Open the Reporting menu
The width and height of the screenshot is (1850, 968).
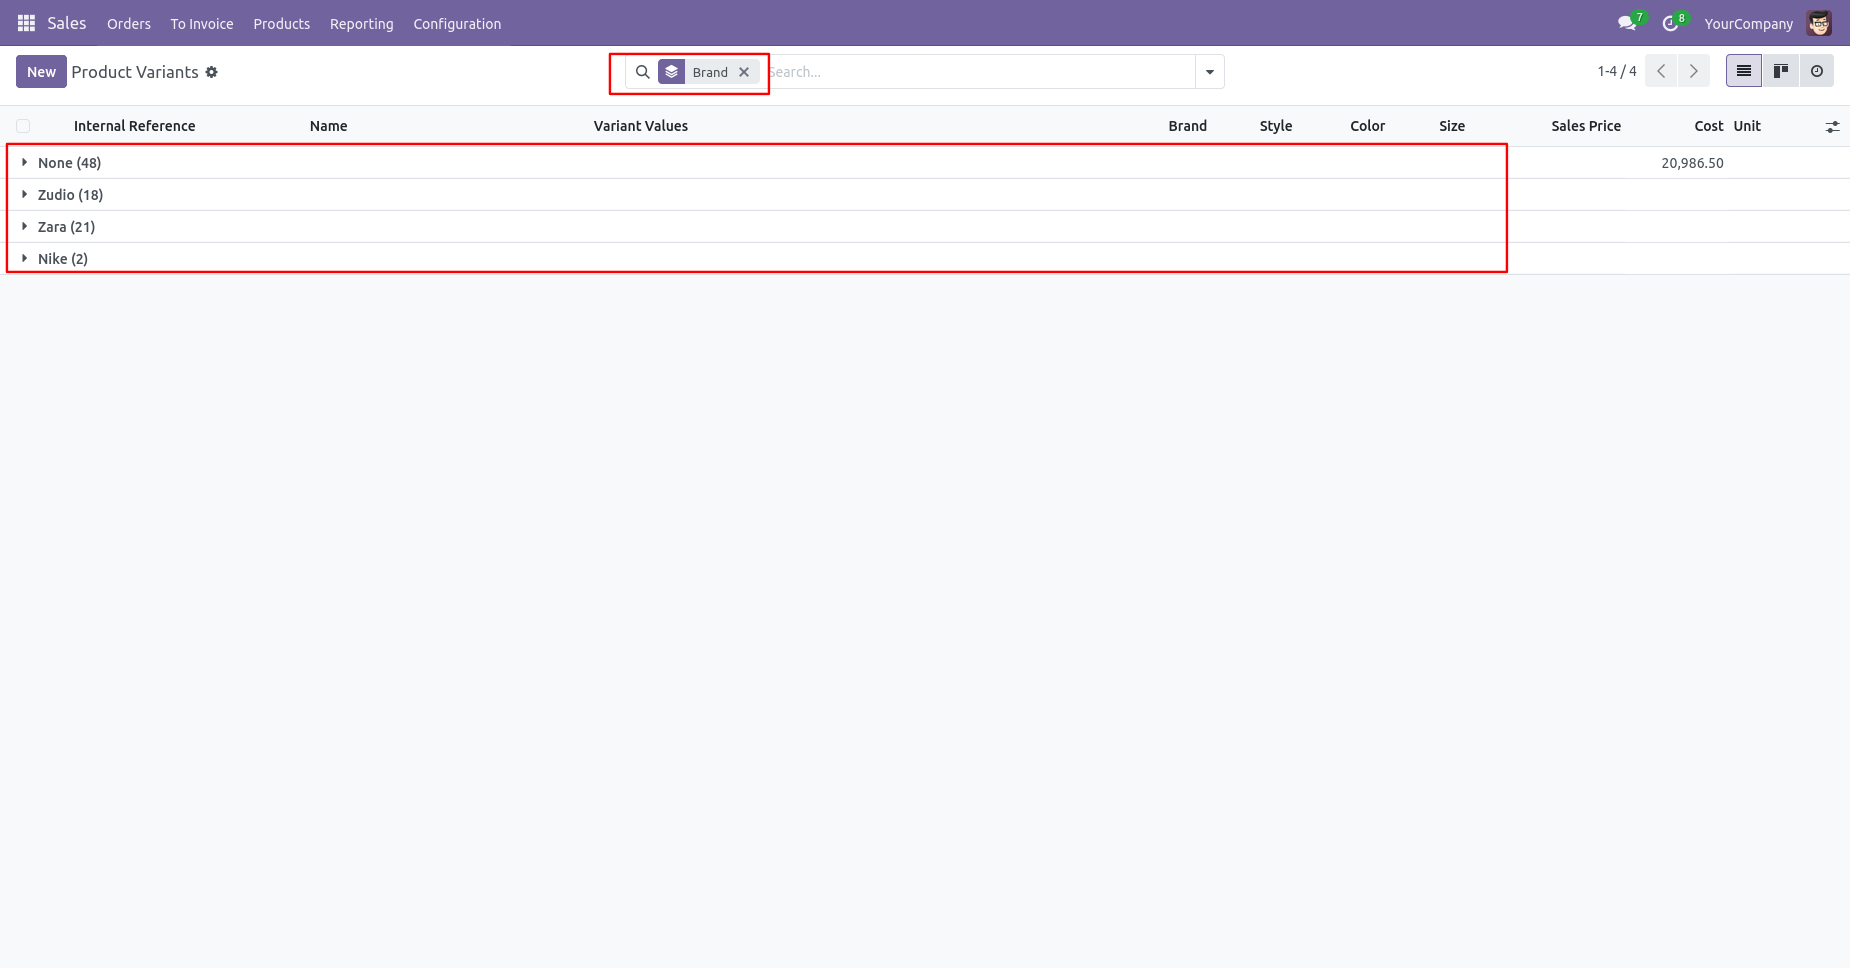pos(362,24)
